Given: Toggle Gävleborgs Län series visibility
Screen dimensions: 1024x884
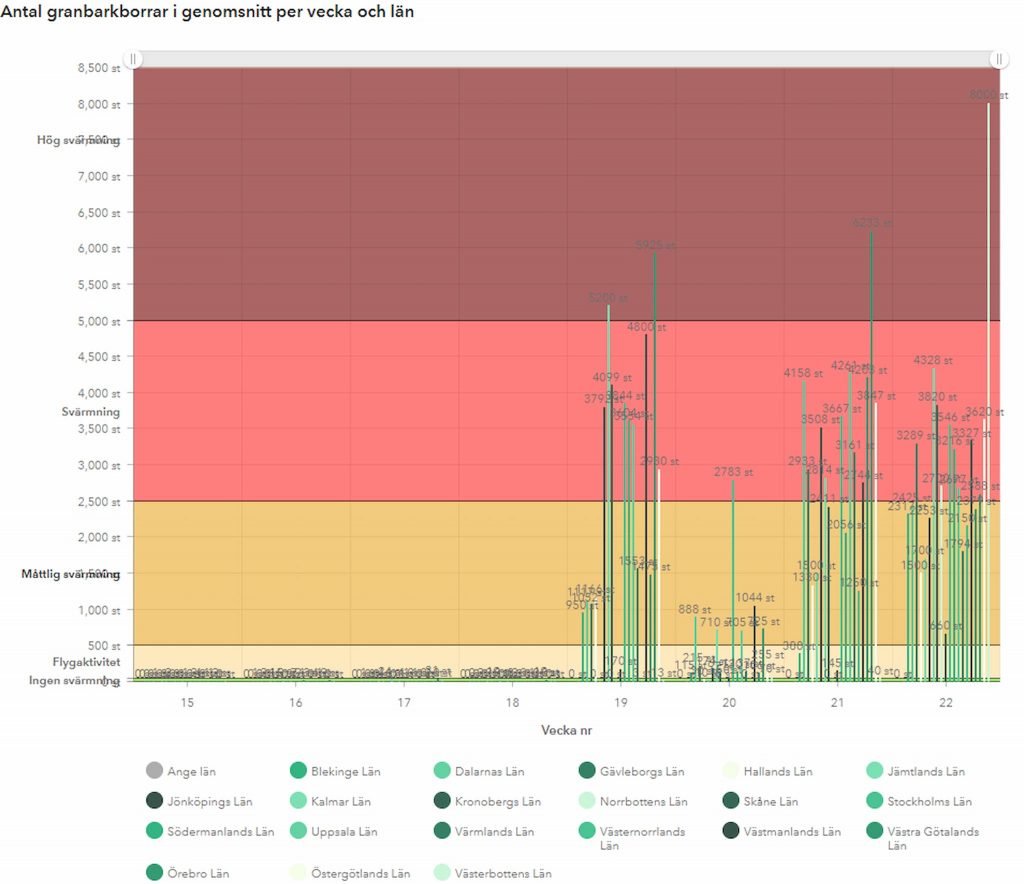Looking at the screenshot, I should [x=642, y=771].
